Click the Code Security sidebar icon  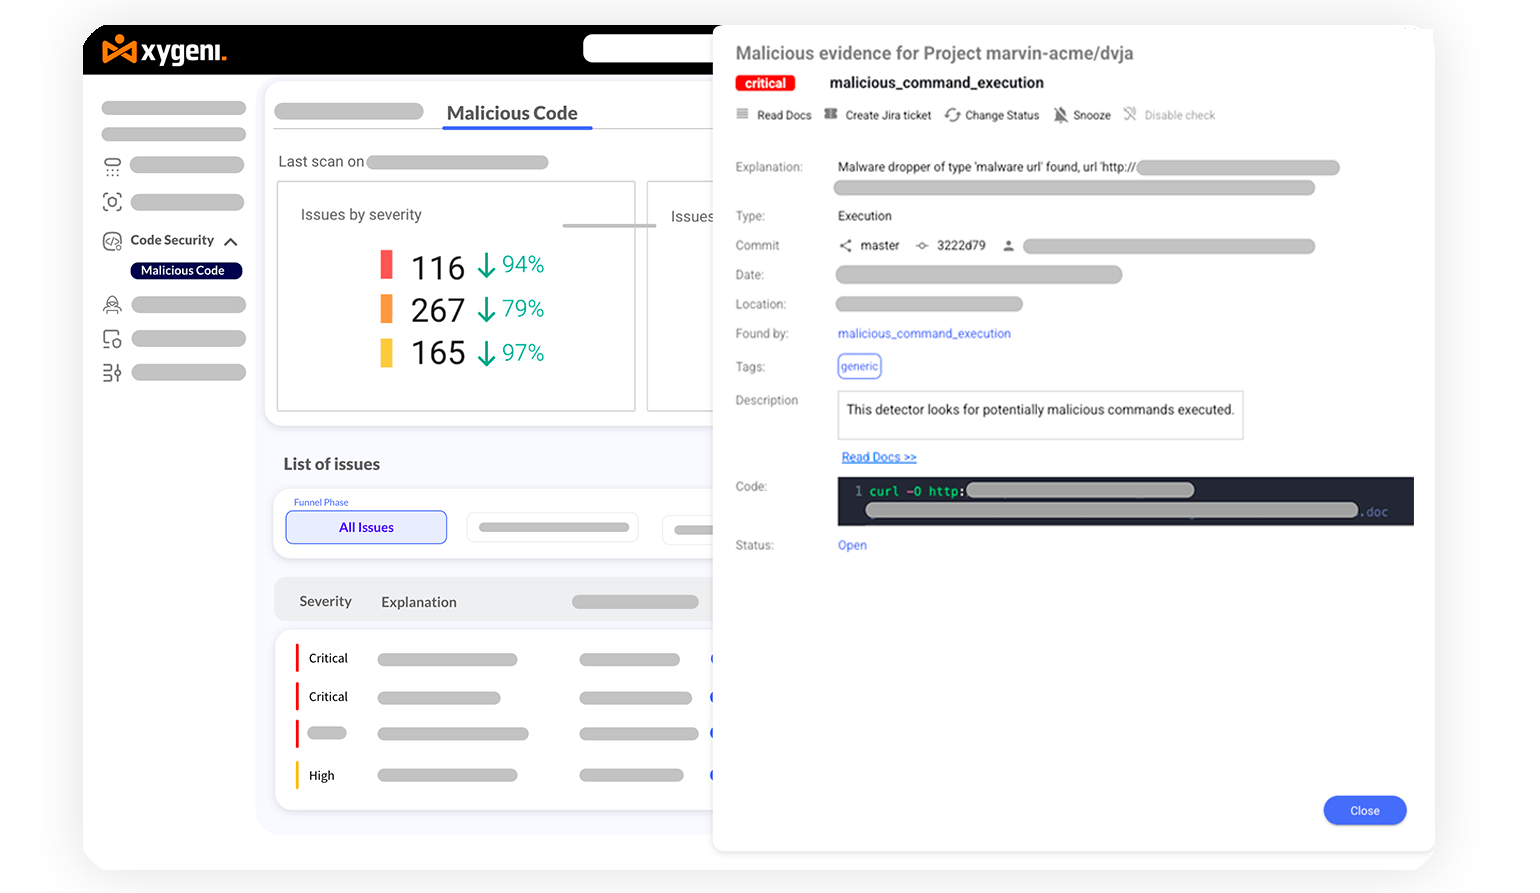[113, 241]
